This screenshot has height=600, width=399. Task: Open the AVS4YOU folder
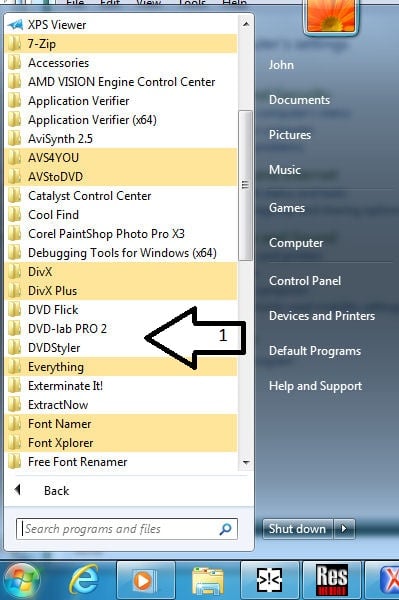(x=122, y=158)
